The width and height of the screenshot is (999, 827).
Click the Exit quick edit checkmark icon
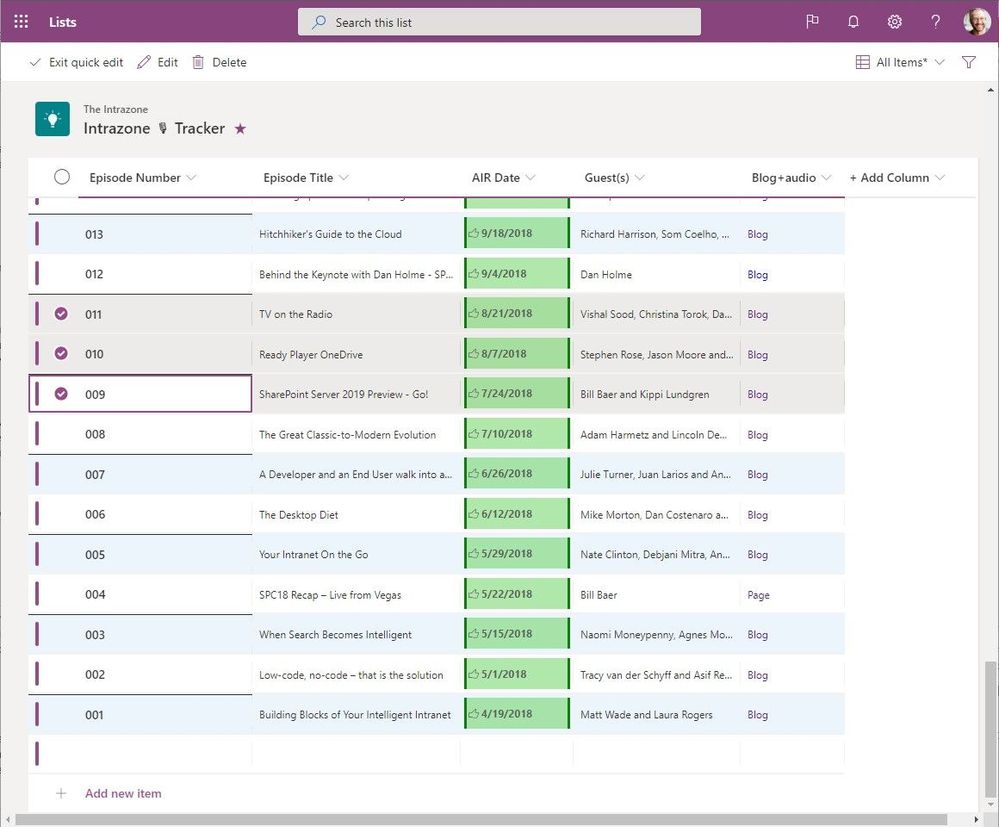coord(35,62)
